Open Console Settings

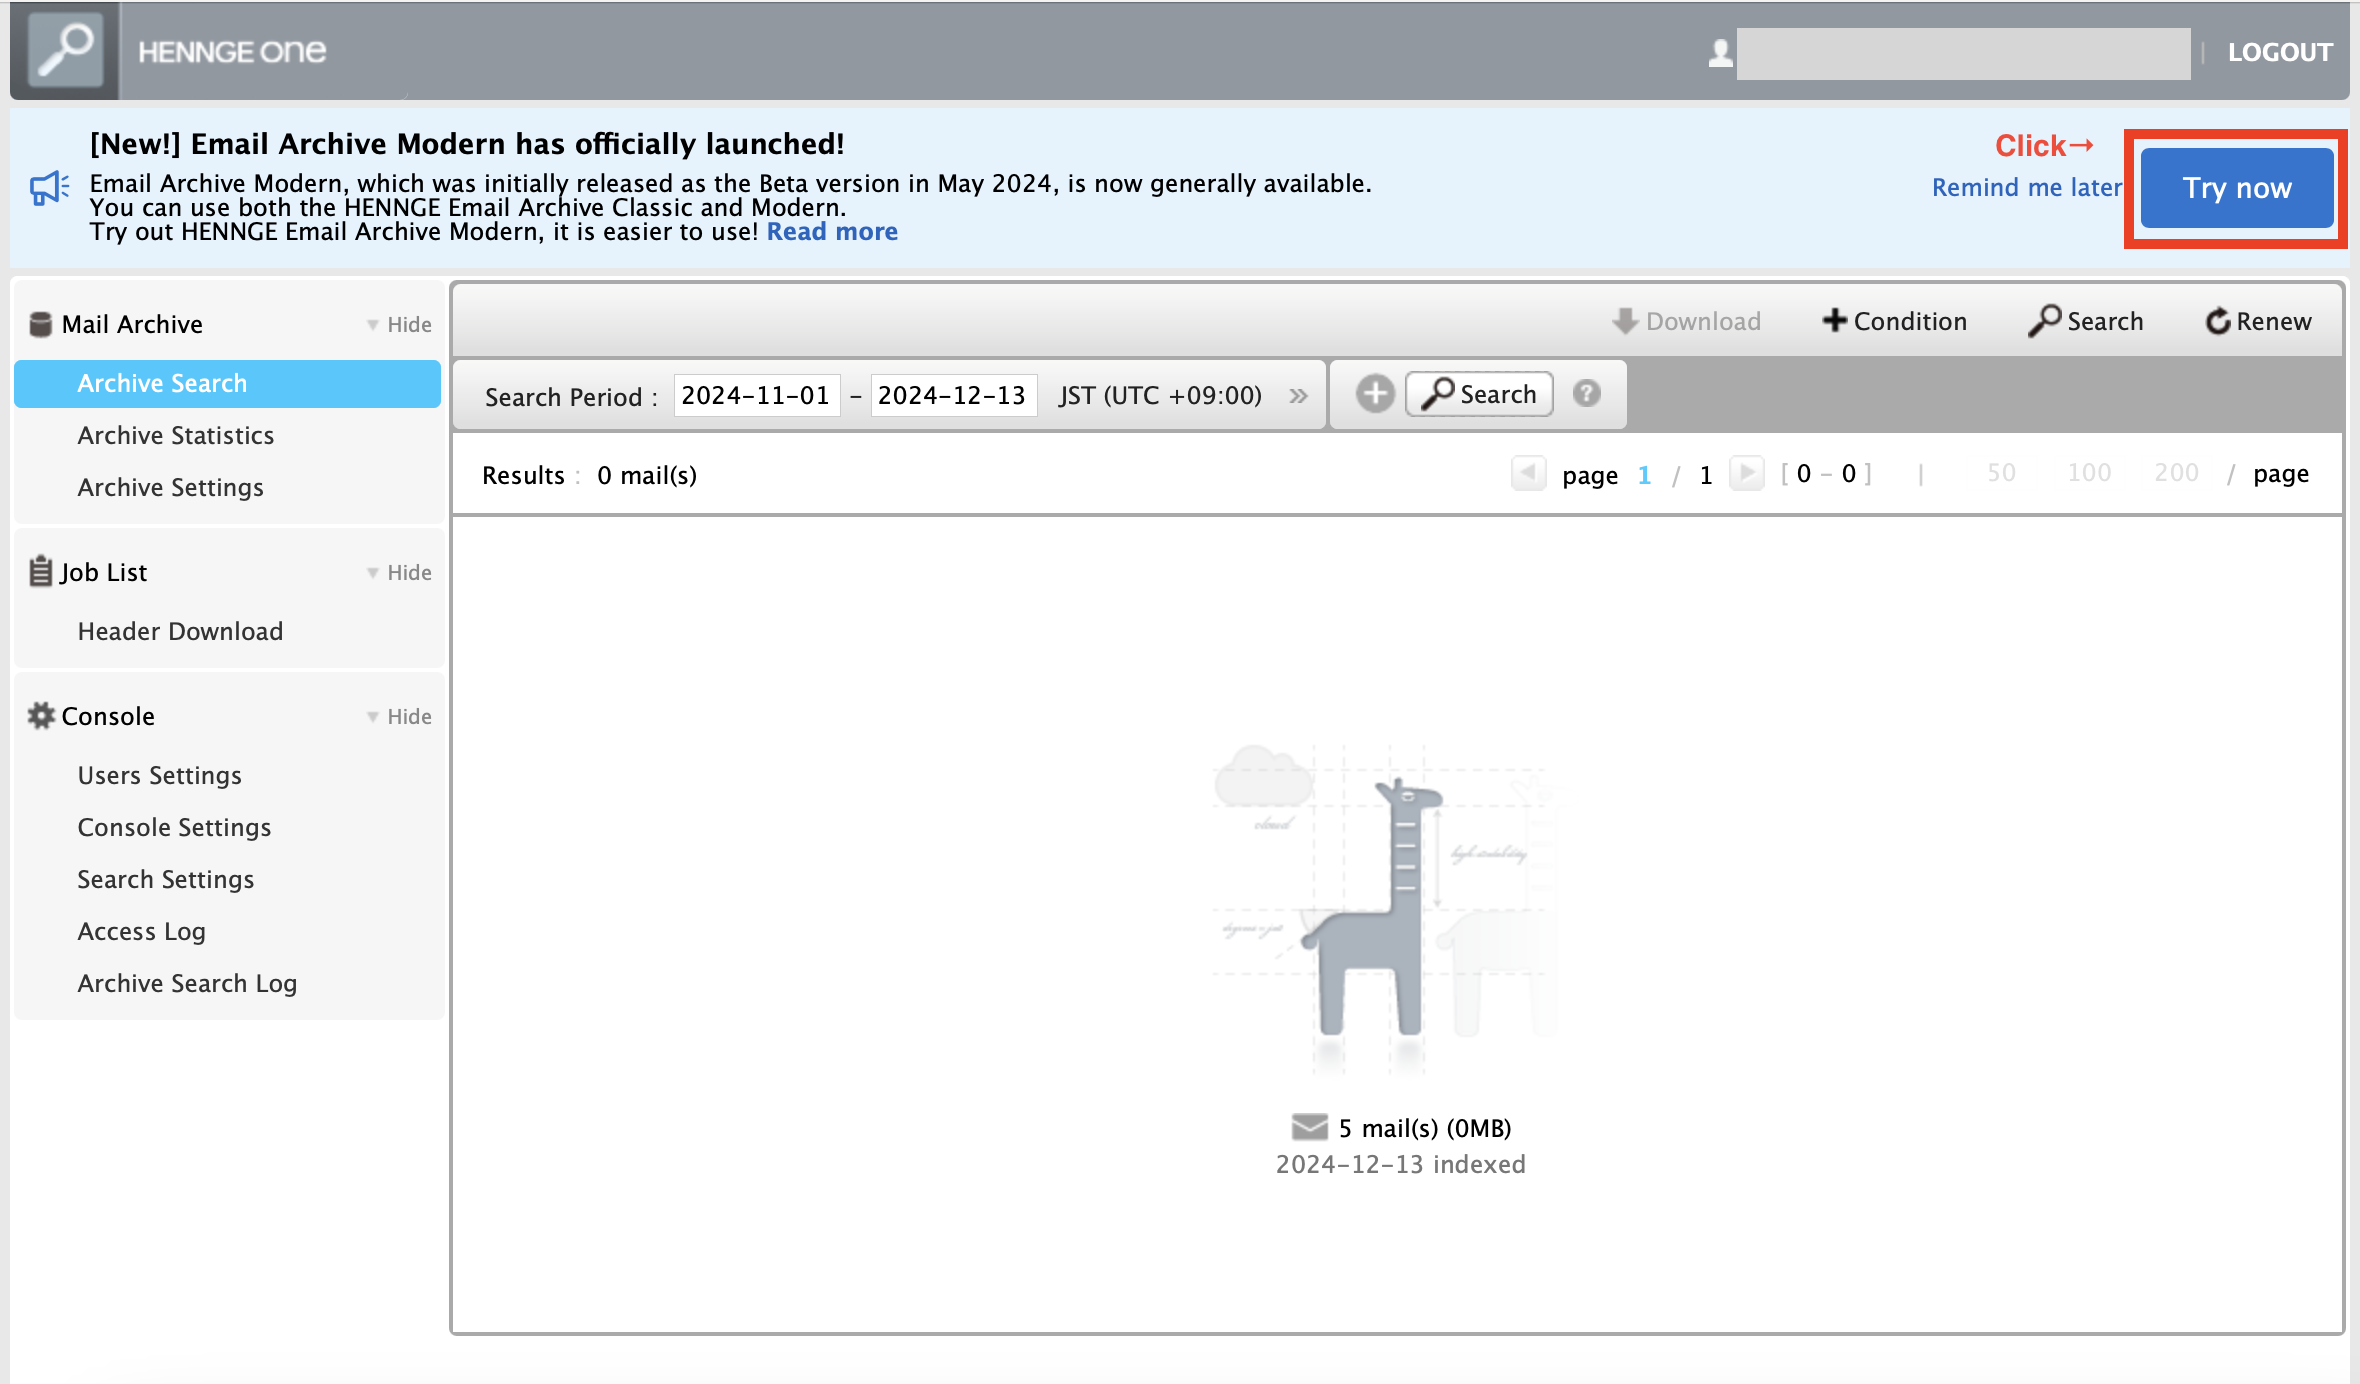click(175, 827)
